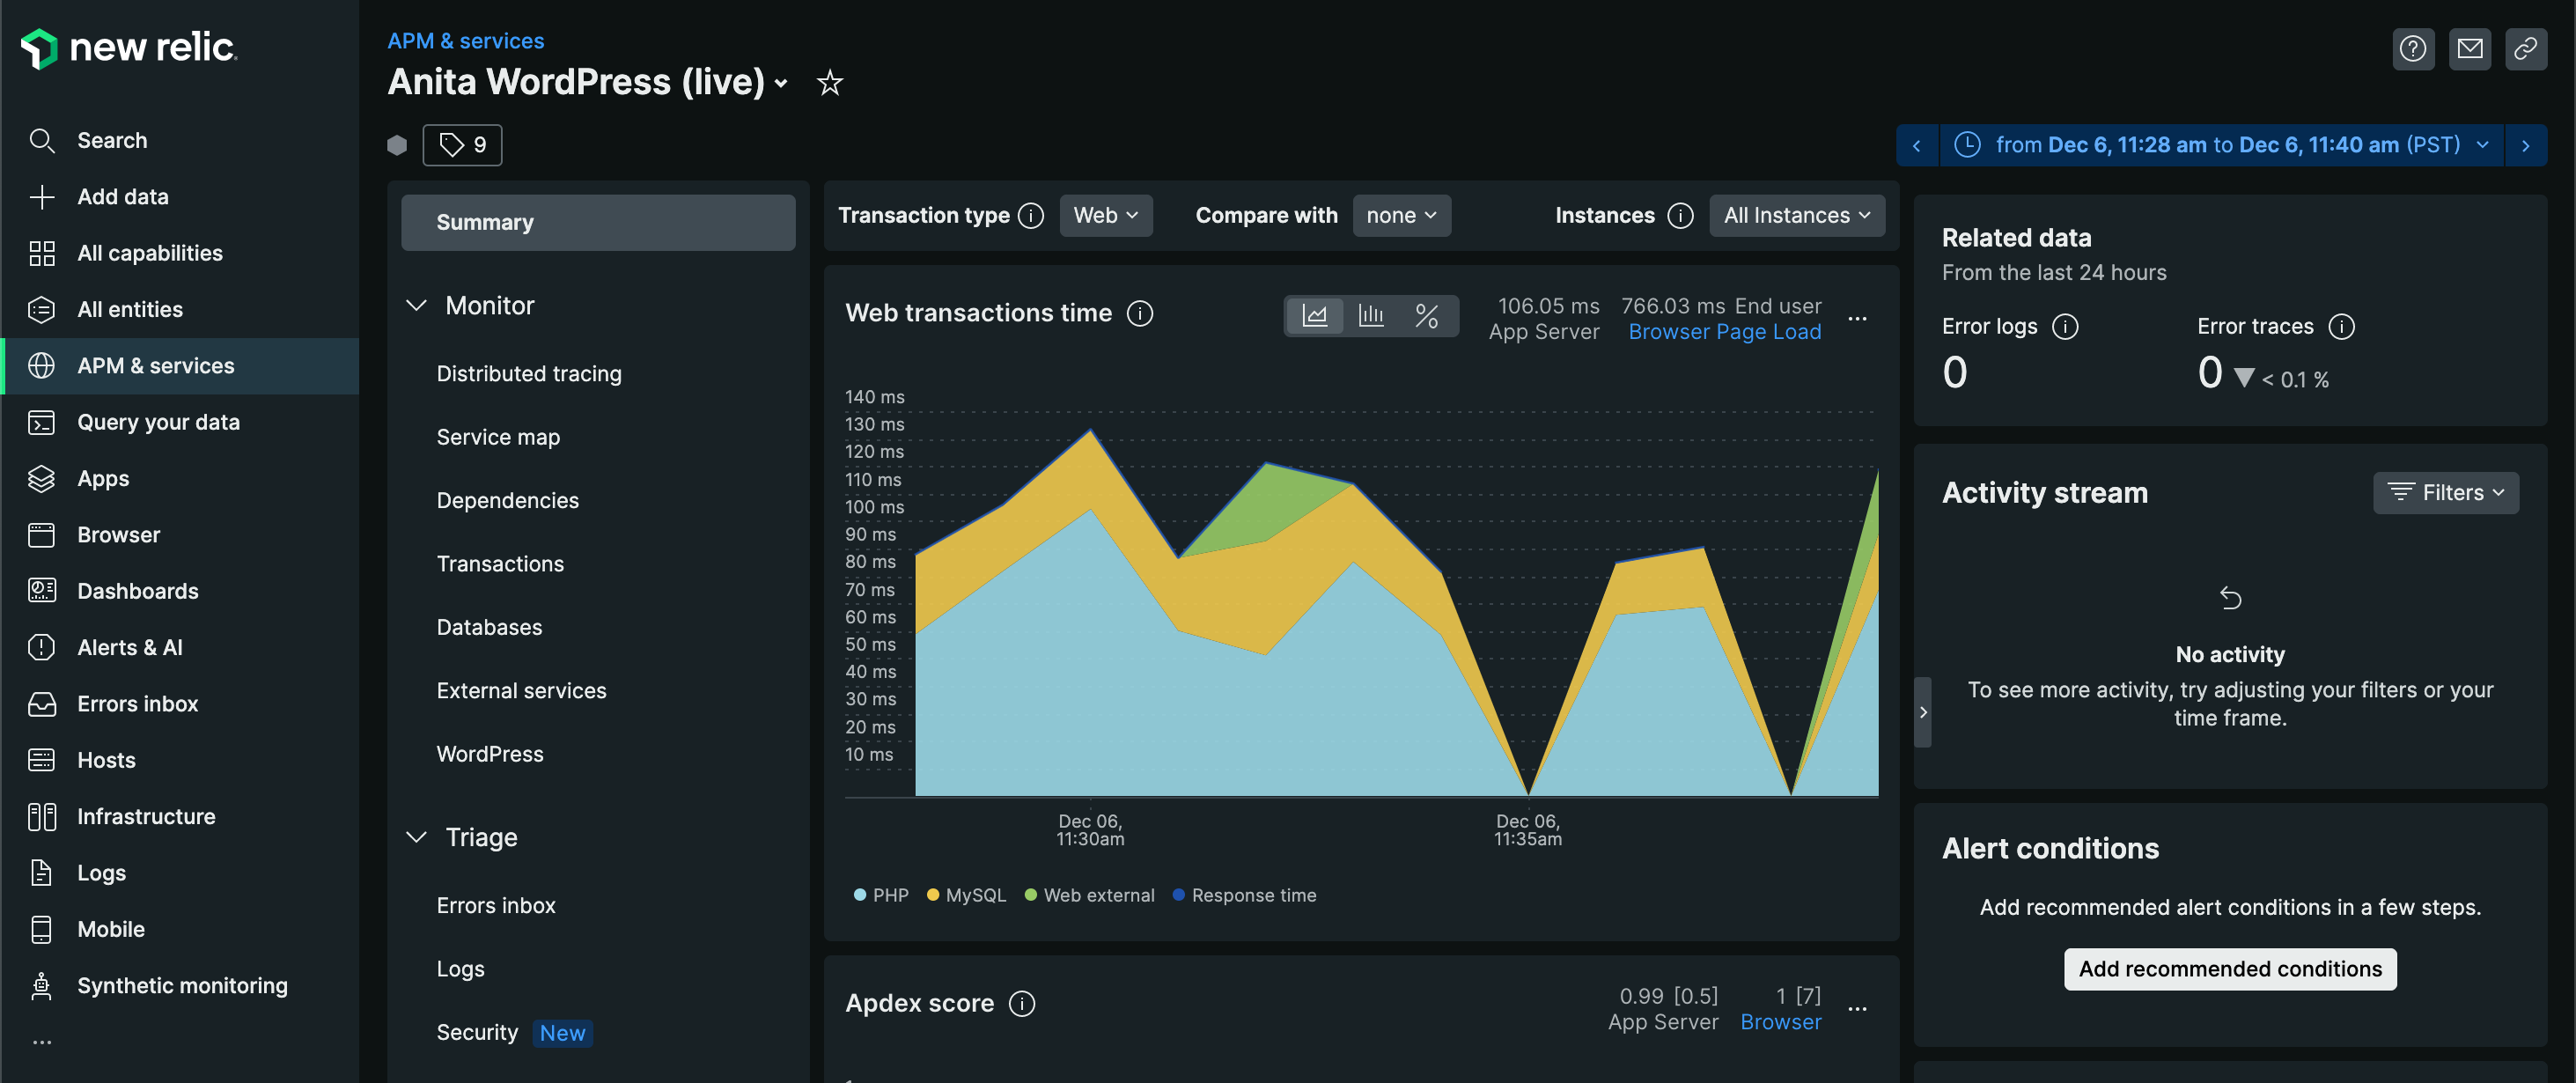Screen dimensions: 2576x1083
Task: Click Add recommended conditions
Action: pos(2229,968)
